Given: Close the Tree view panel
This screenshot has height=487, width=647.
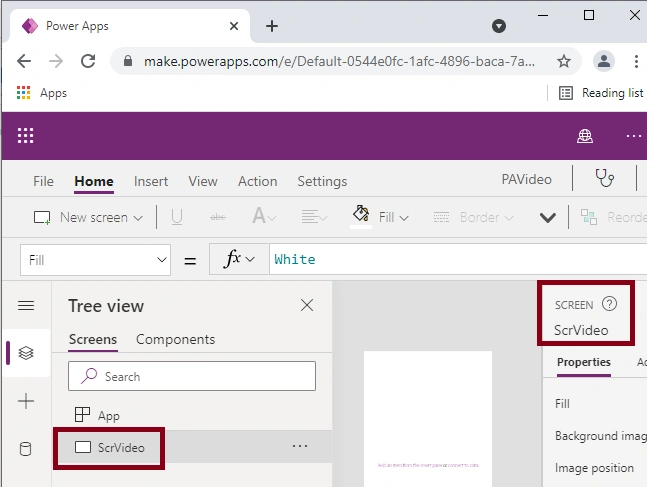Looking at the screenshot, I should coord(307,305).
